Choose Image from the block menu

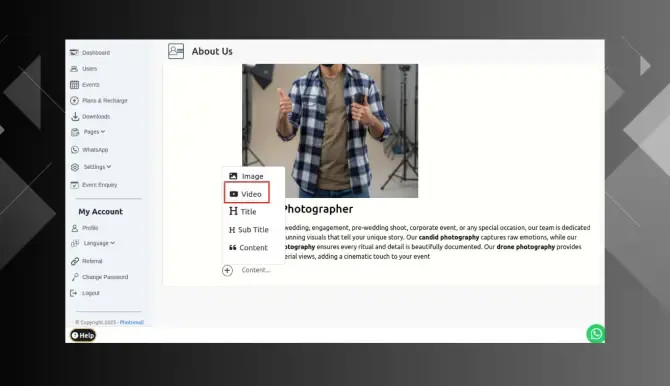(253, 176)
